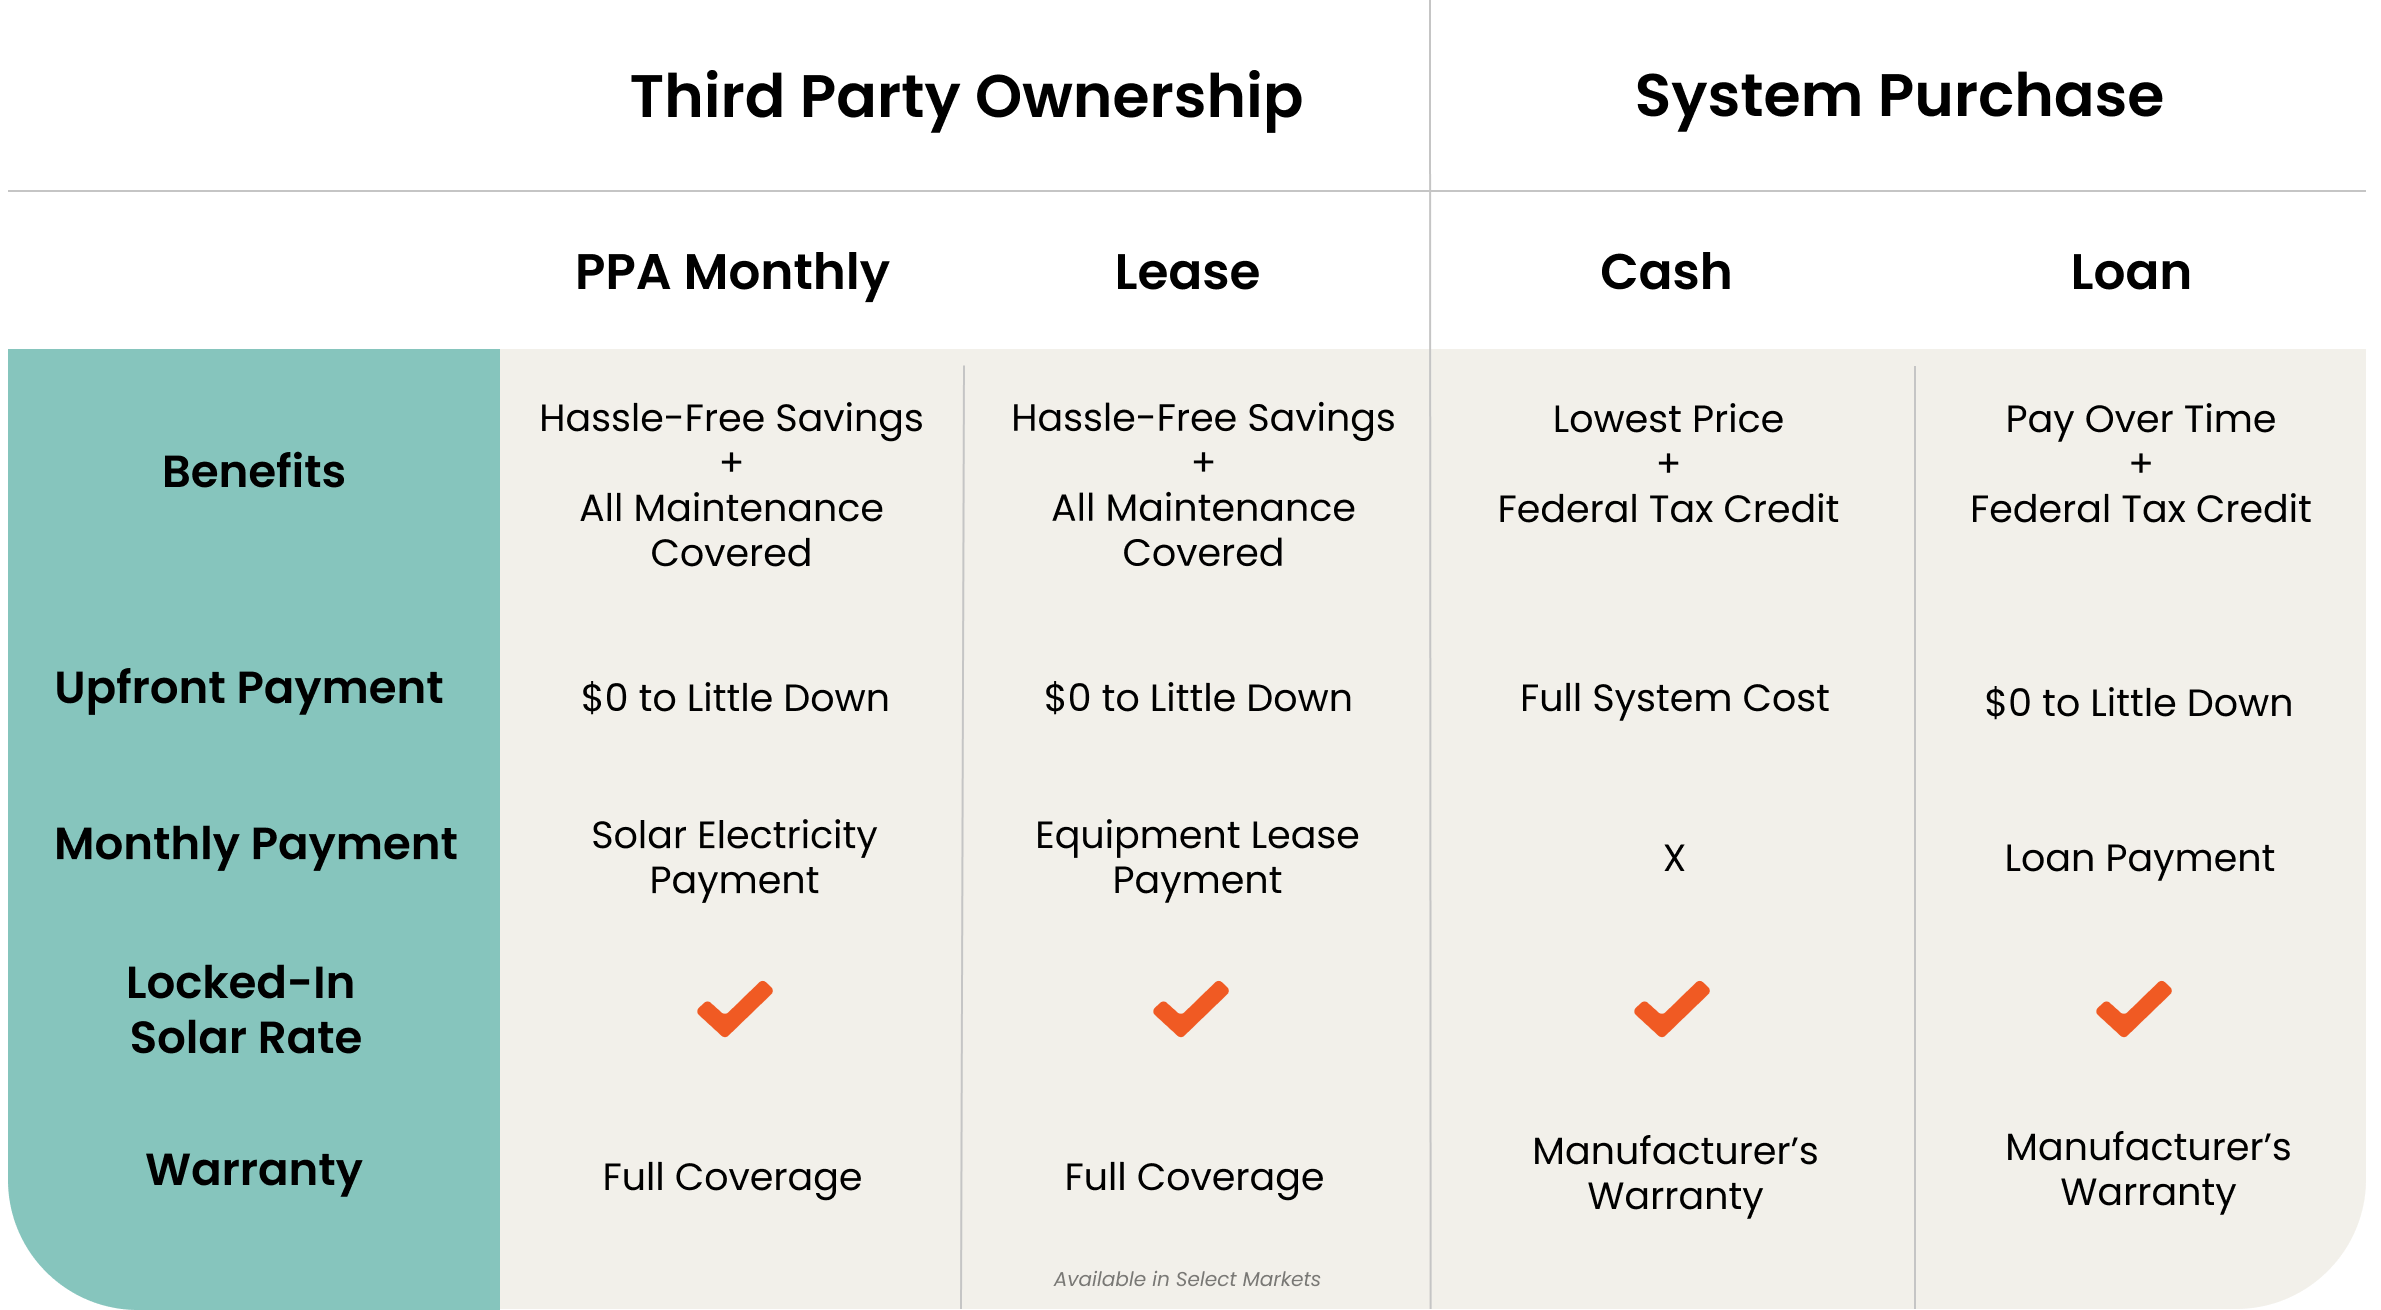Viewport: 2381px width, 1310px height.
Task: Click the PPA Monthly column header
Action: (x=732, y=273)
